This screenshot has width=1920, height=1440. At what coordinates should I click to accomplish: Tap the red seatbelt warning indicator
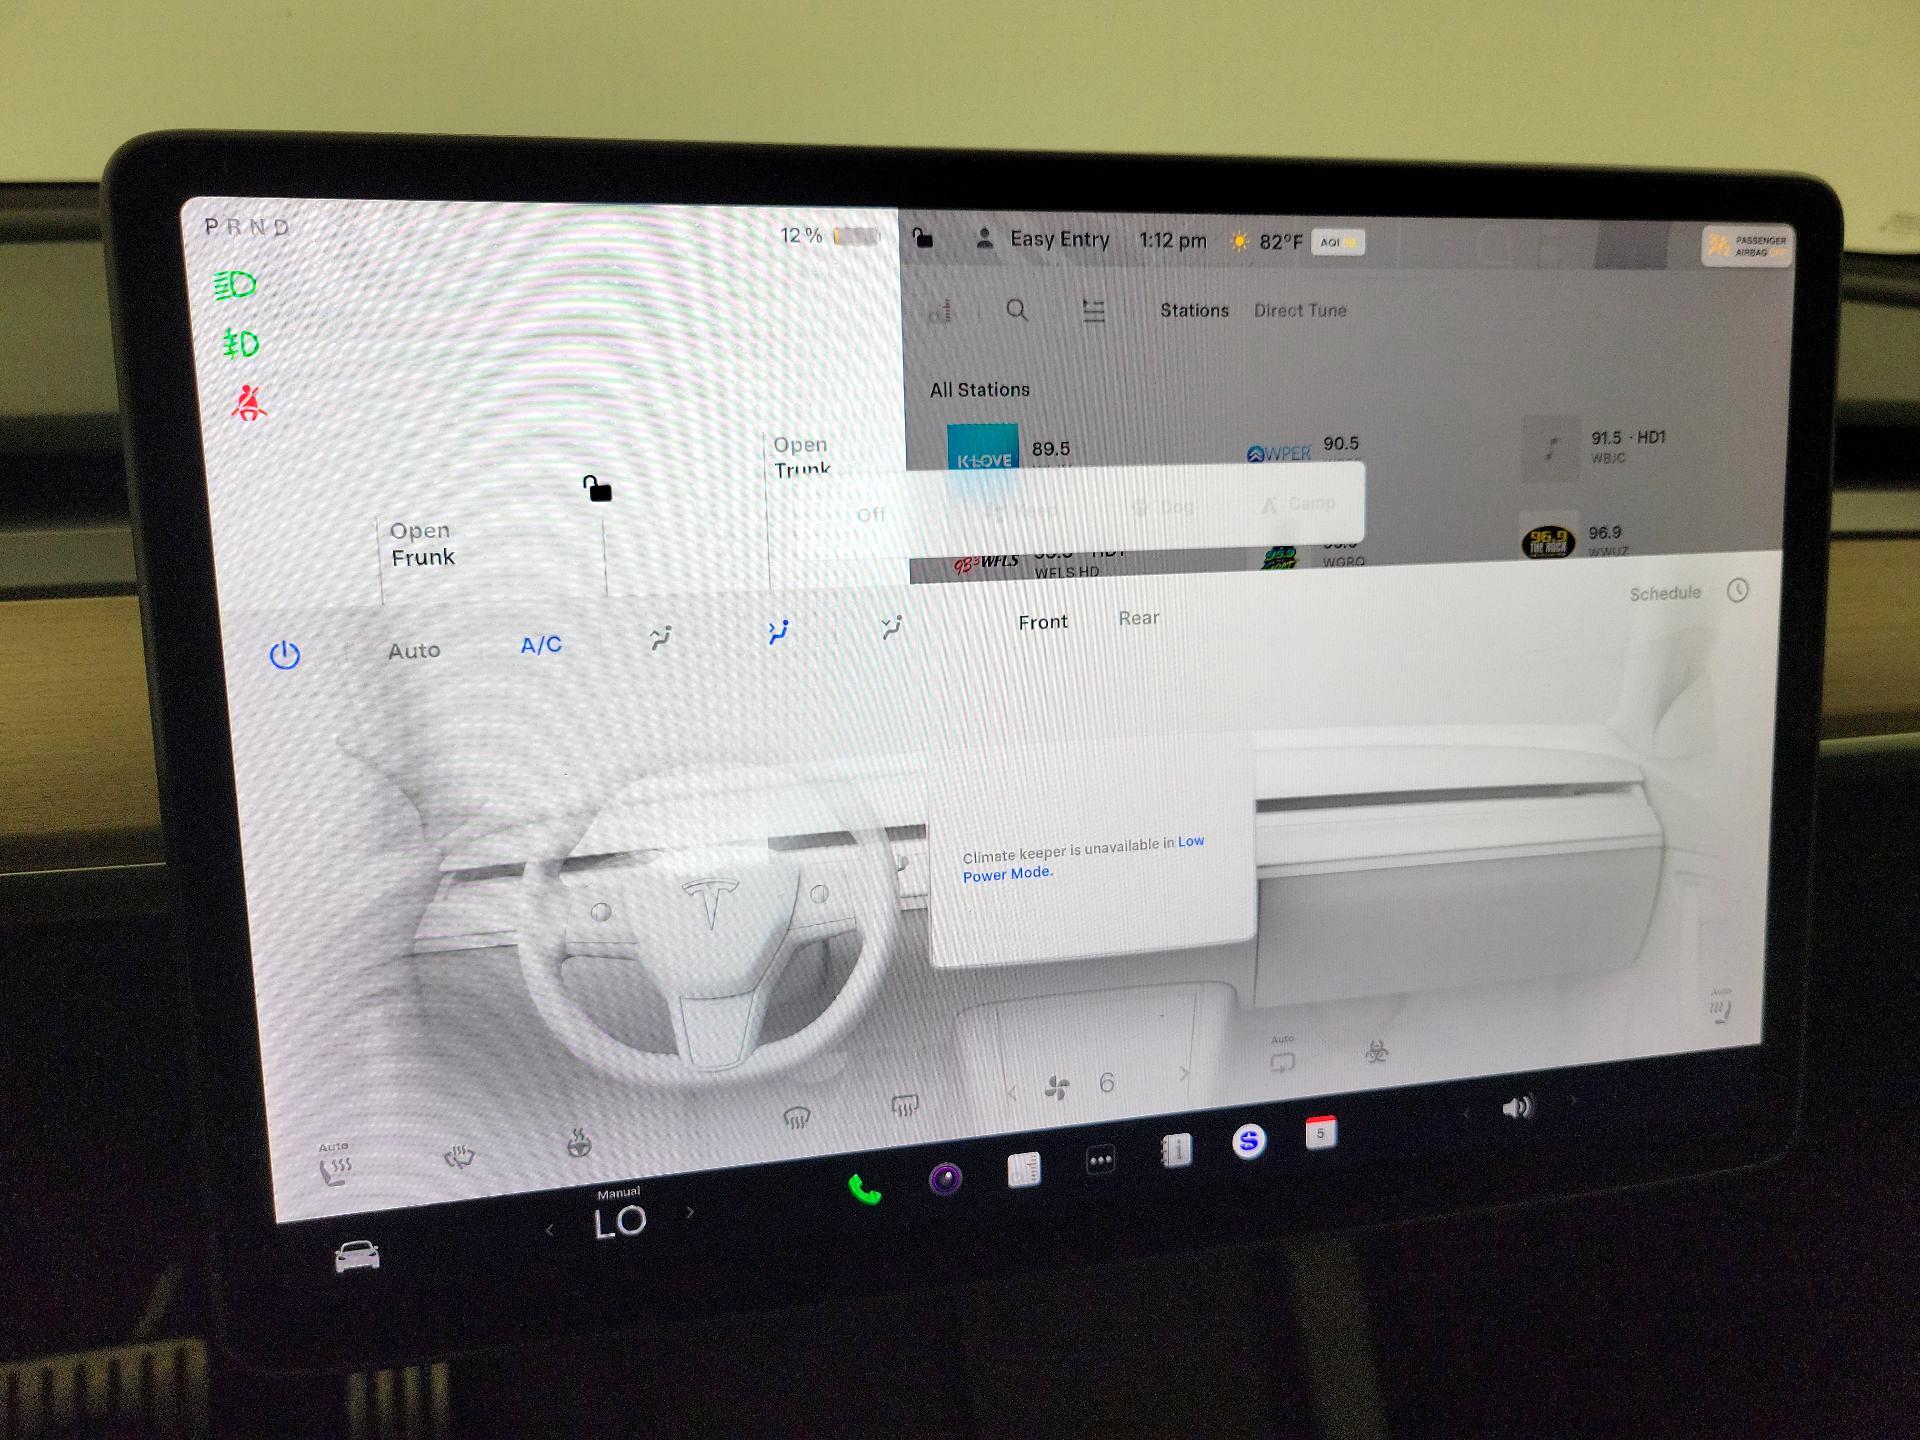[x=249, y=403]
